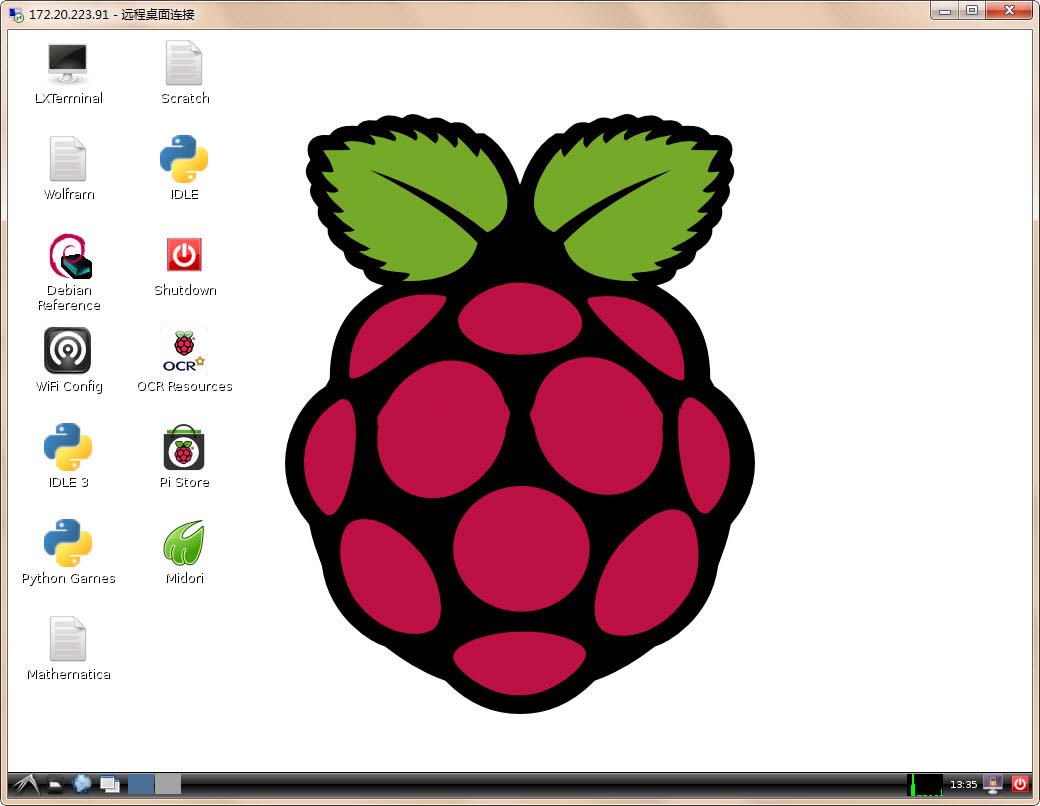Click the red Shutdown desktop icon
Image resolution: width=1040 pixels, height=806 pixels.
point(184,256)
